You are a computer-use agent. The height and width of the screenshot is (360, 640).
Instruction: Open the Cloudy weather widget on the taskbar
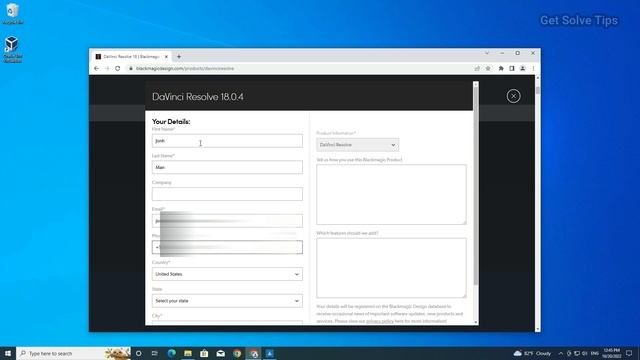tap(532, 353)
